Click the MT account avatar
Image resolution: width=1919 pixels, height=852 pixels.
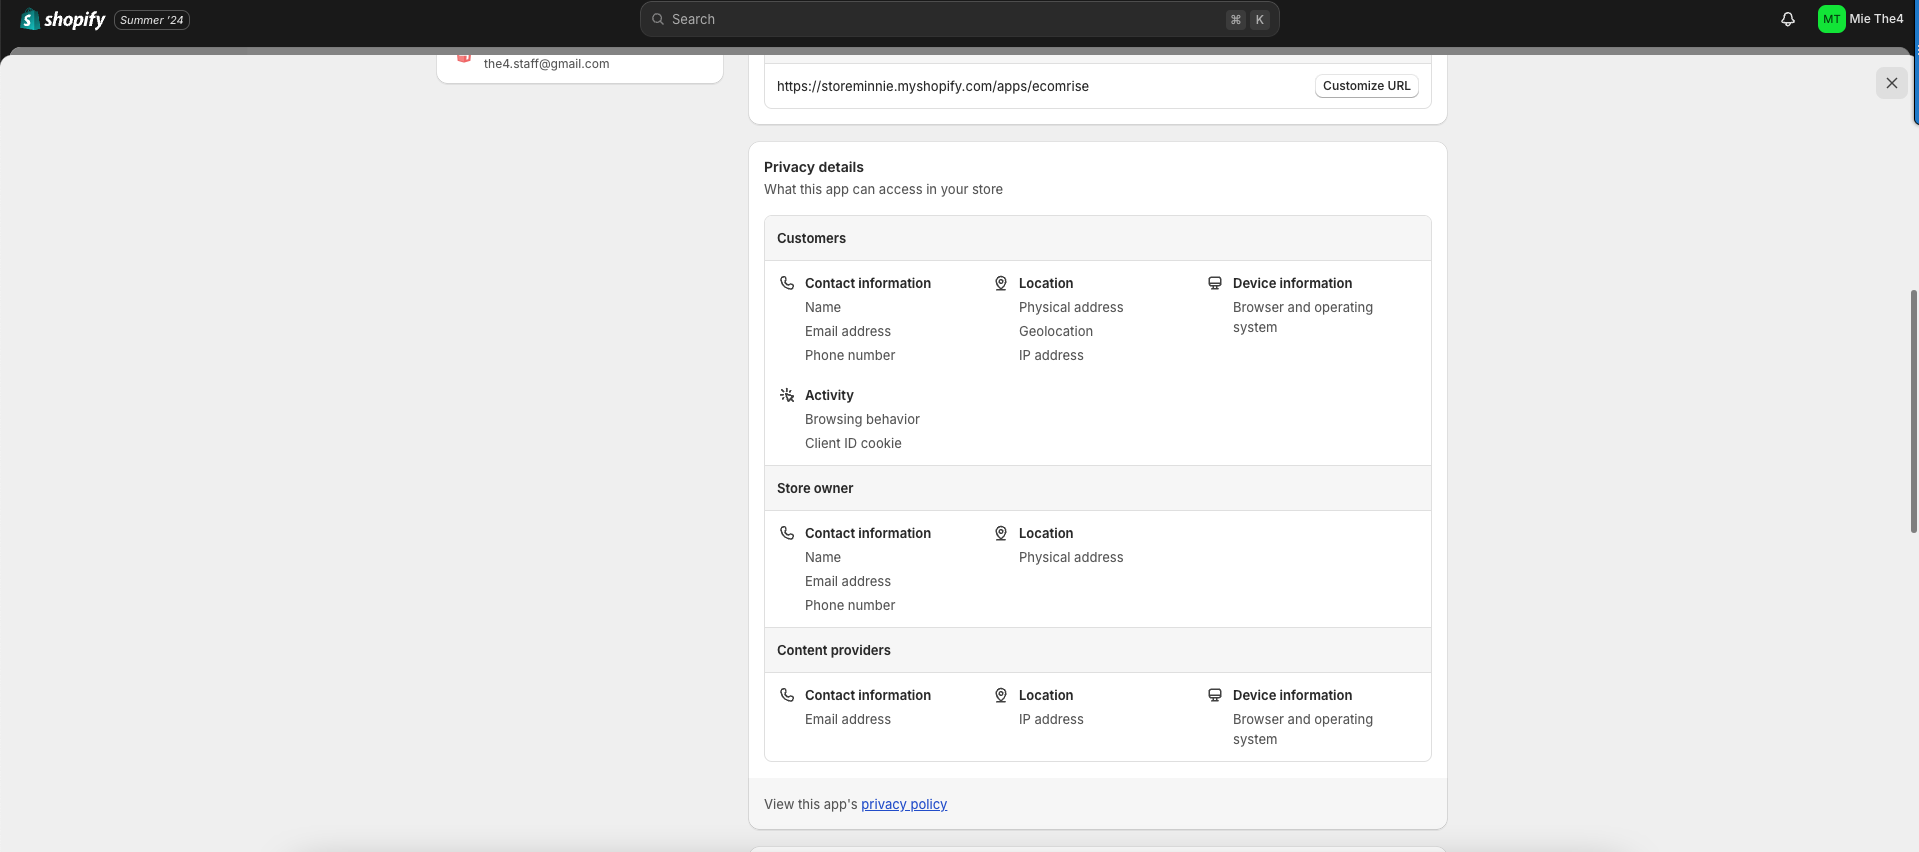tap(1830, 19)
